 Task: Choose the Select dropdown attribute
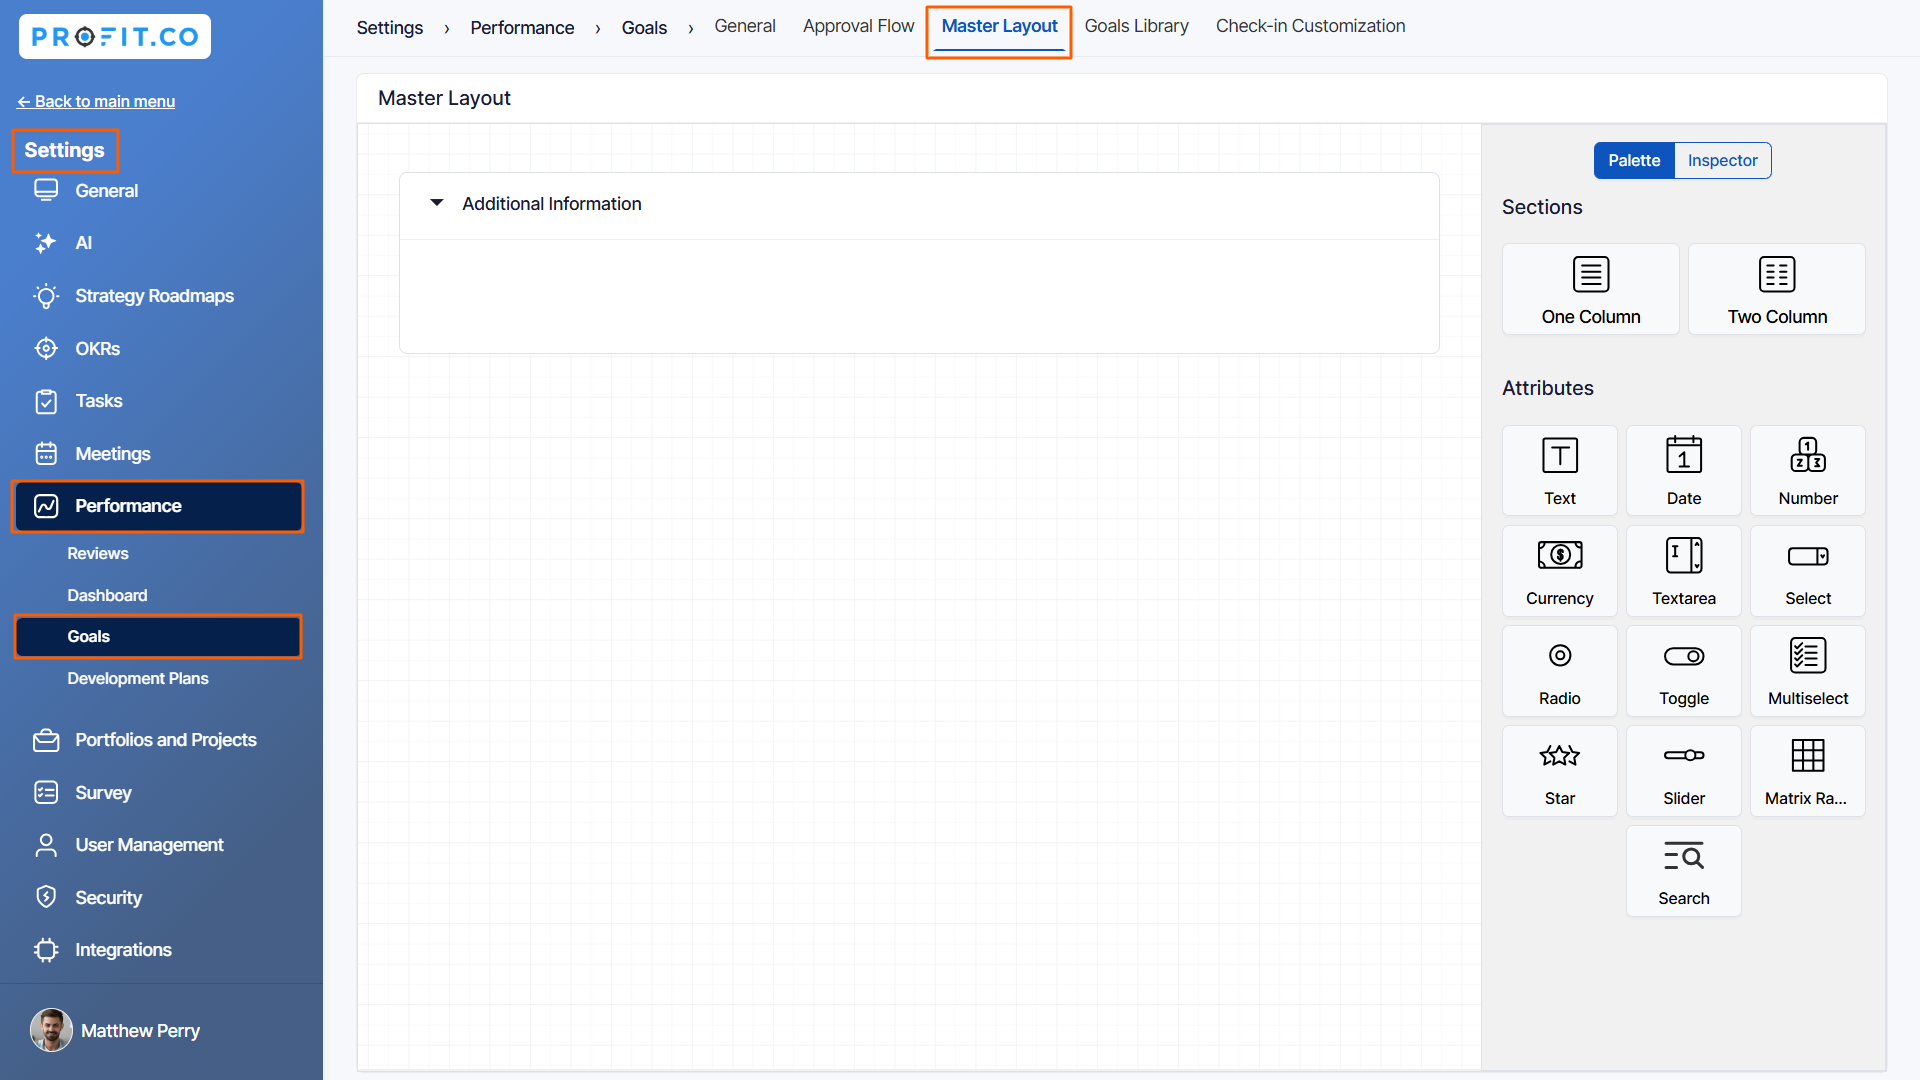[1807, 571]
